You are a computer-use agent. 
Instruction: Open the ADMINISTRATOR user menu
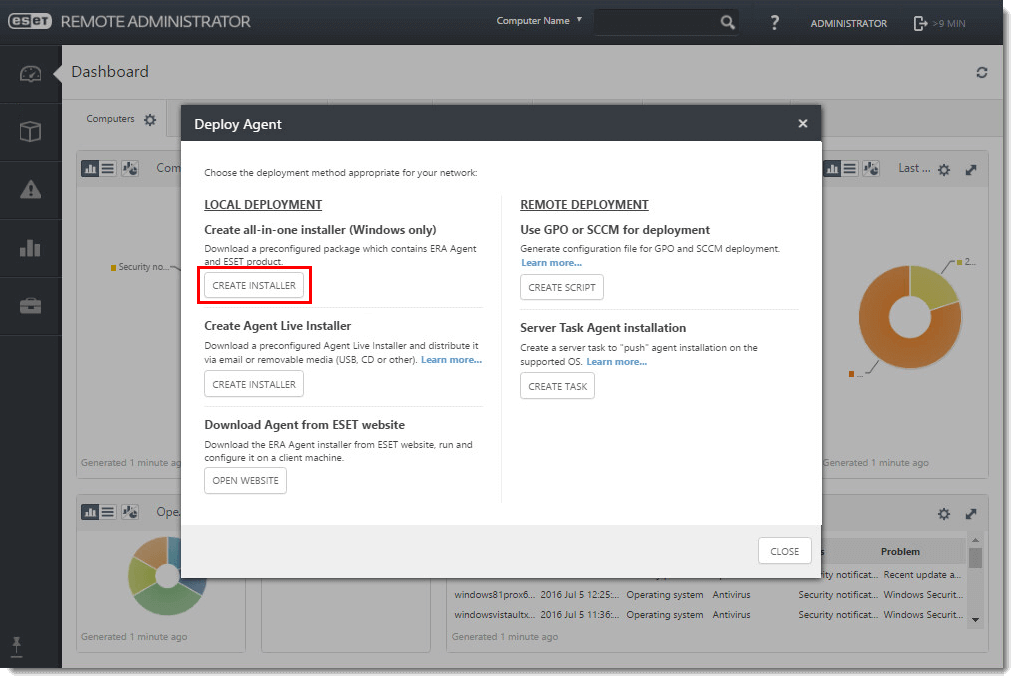click(x=849, y=23)
